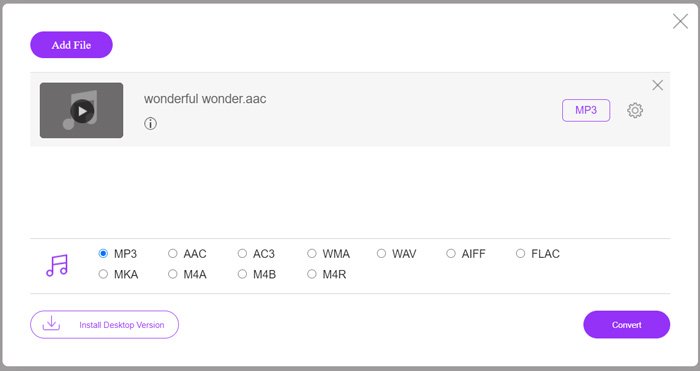Remove wonderful wonder.aac from the list
Viewport: 700px width, 371px height.
click(657, 85)
